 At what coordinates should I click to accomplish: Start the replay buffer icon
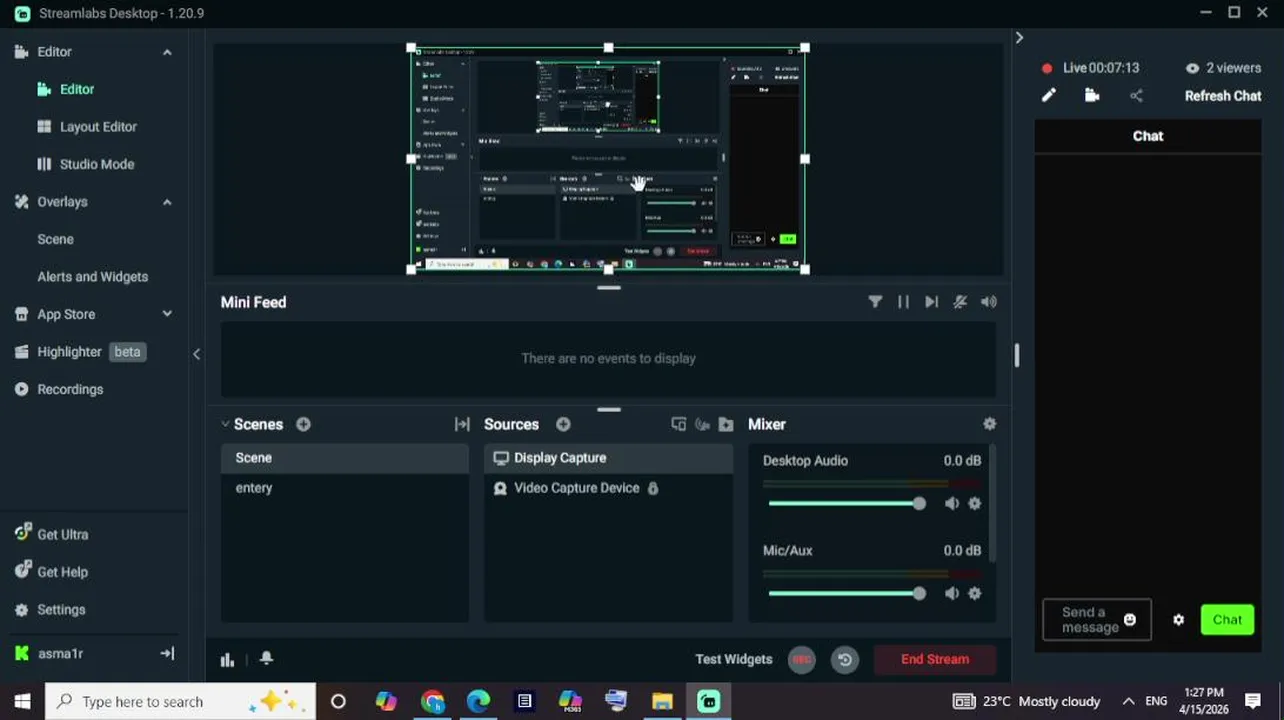click(x=845, y=659)
